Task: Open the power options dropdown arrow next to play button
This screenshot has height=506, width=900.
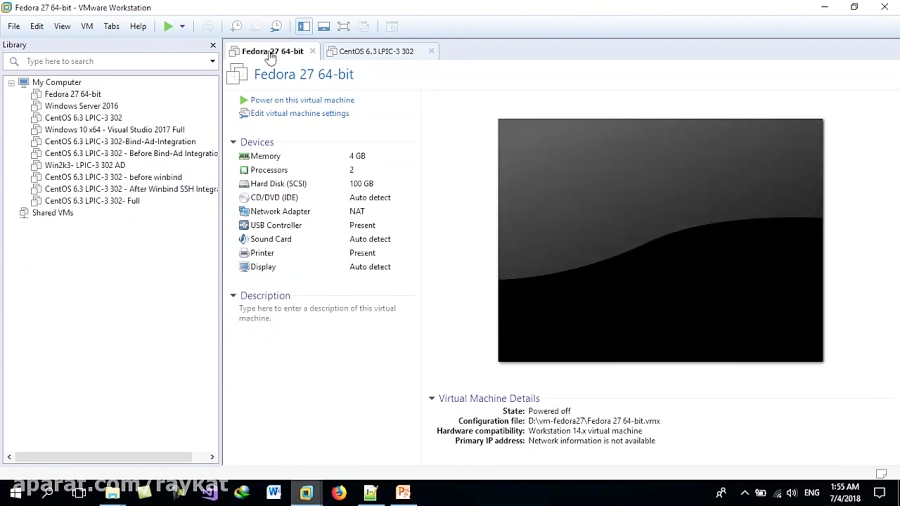Action: (182, 26)
